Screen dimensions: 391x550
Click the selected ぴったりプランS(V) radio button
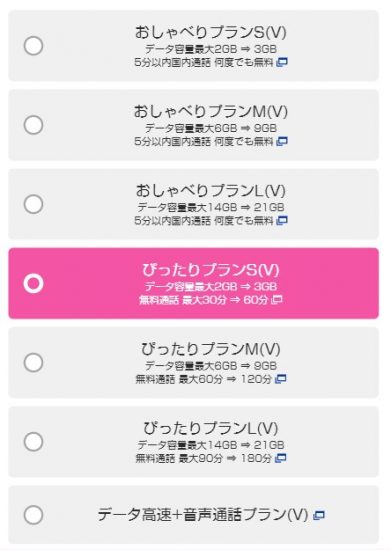click(33, 283)
